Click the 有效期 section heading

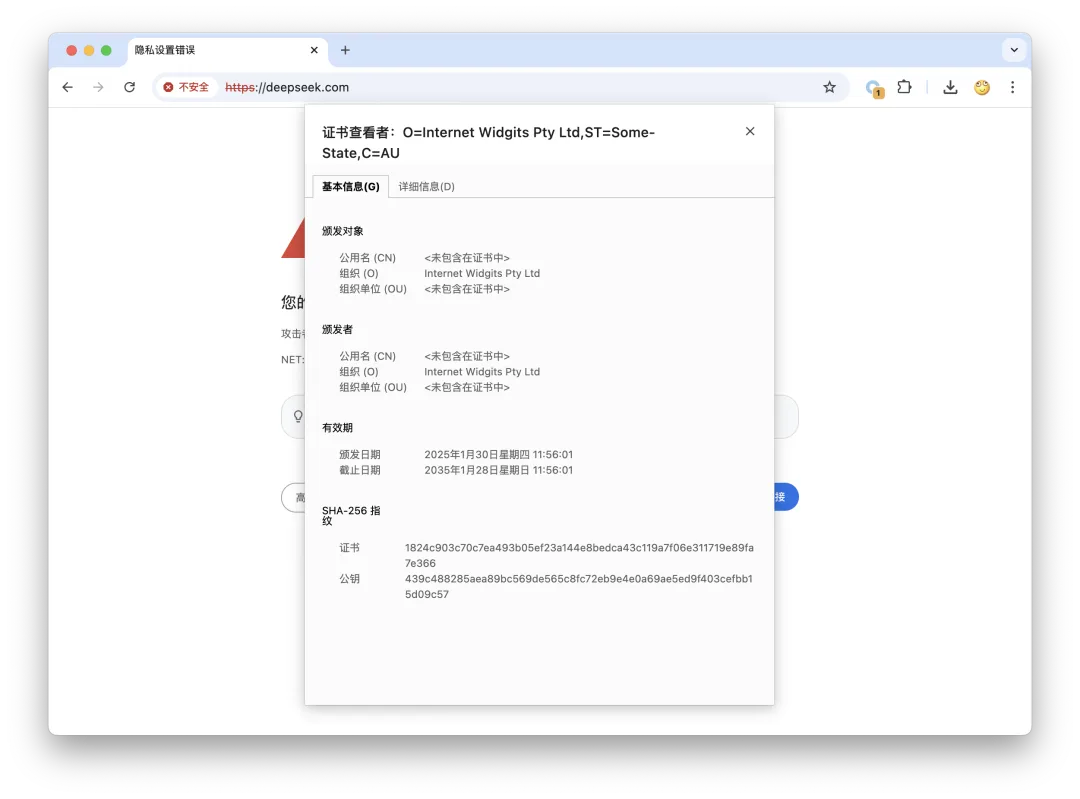[337, 428]
